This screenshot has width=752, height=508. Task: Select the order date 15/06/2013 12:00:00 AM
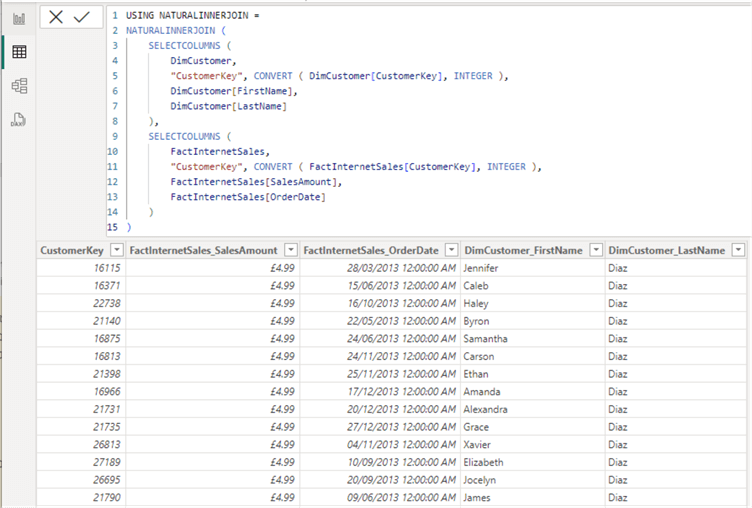coord(380,285)
